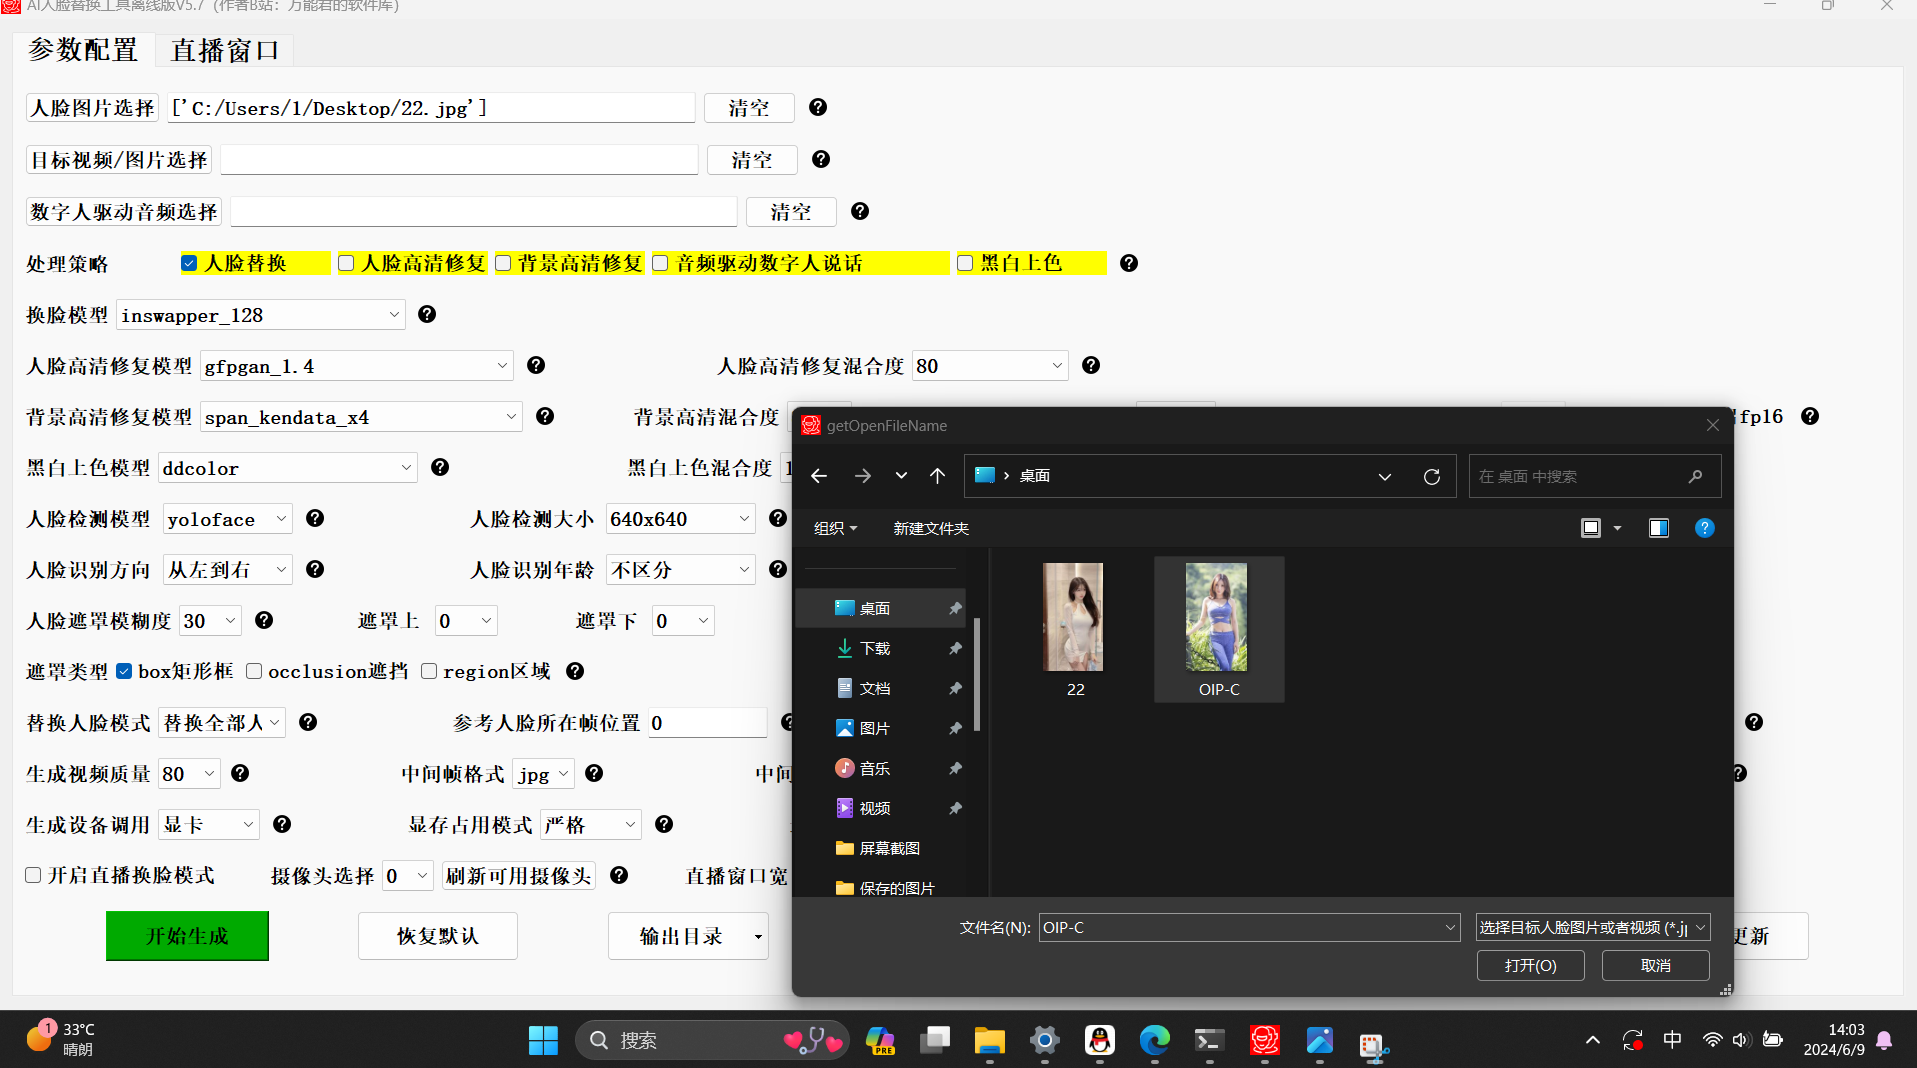This screenshot has width=1917, height=1068.
Task: Click the help icon next to 换脸模型 dropdown
Action: click(427, 314)
